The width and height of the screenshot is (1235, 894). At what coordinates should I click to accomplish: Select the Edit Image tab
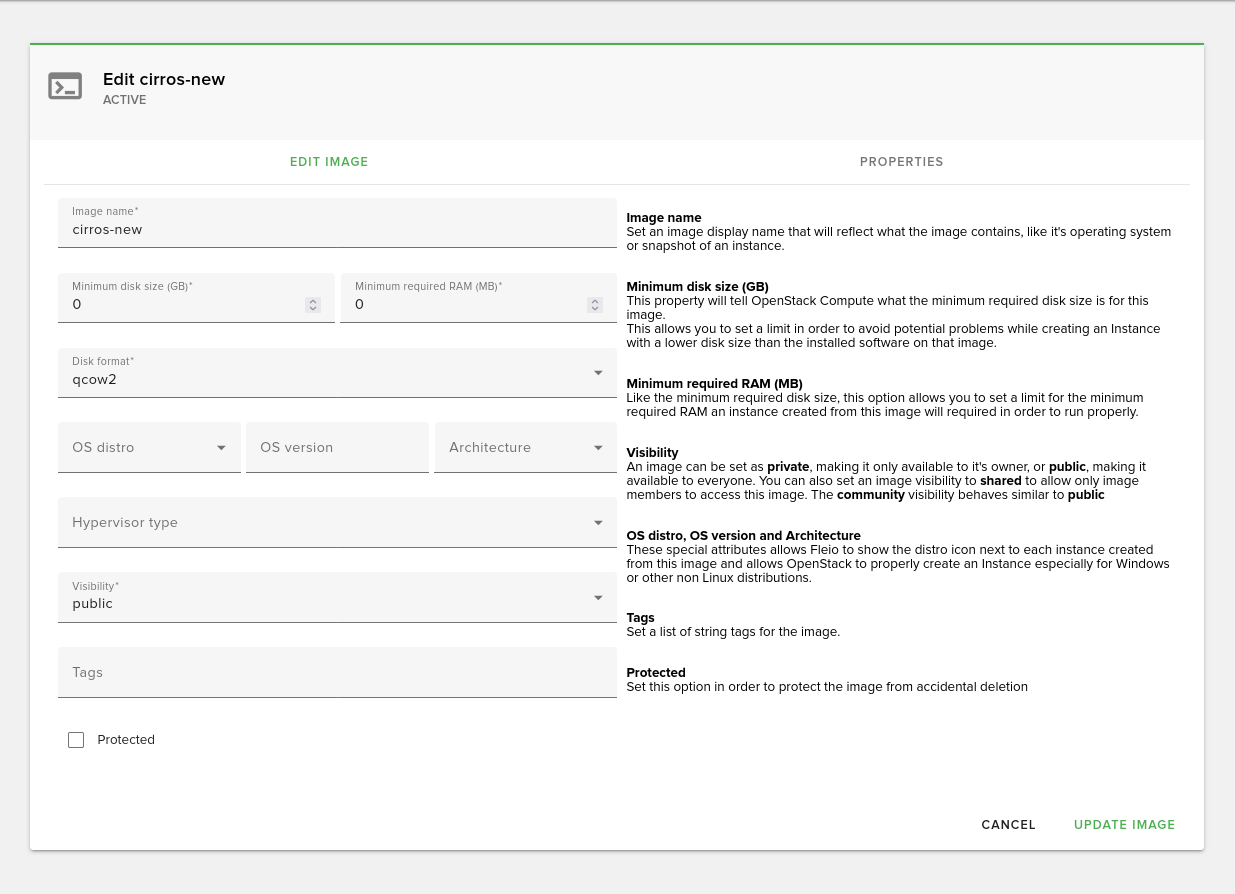pyautogui.click(x=329, y=162)
